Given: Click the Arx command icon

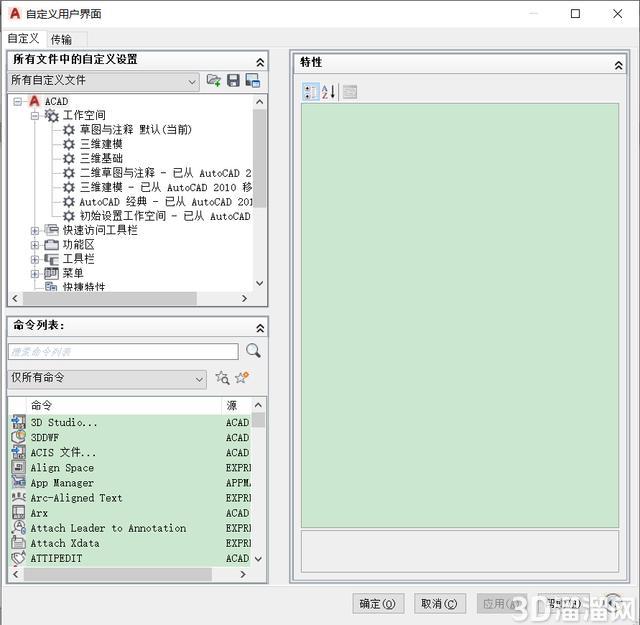Looking at the screenshot, I should (x=18, y=513).
